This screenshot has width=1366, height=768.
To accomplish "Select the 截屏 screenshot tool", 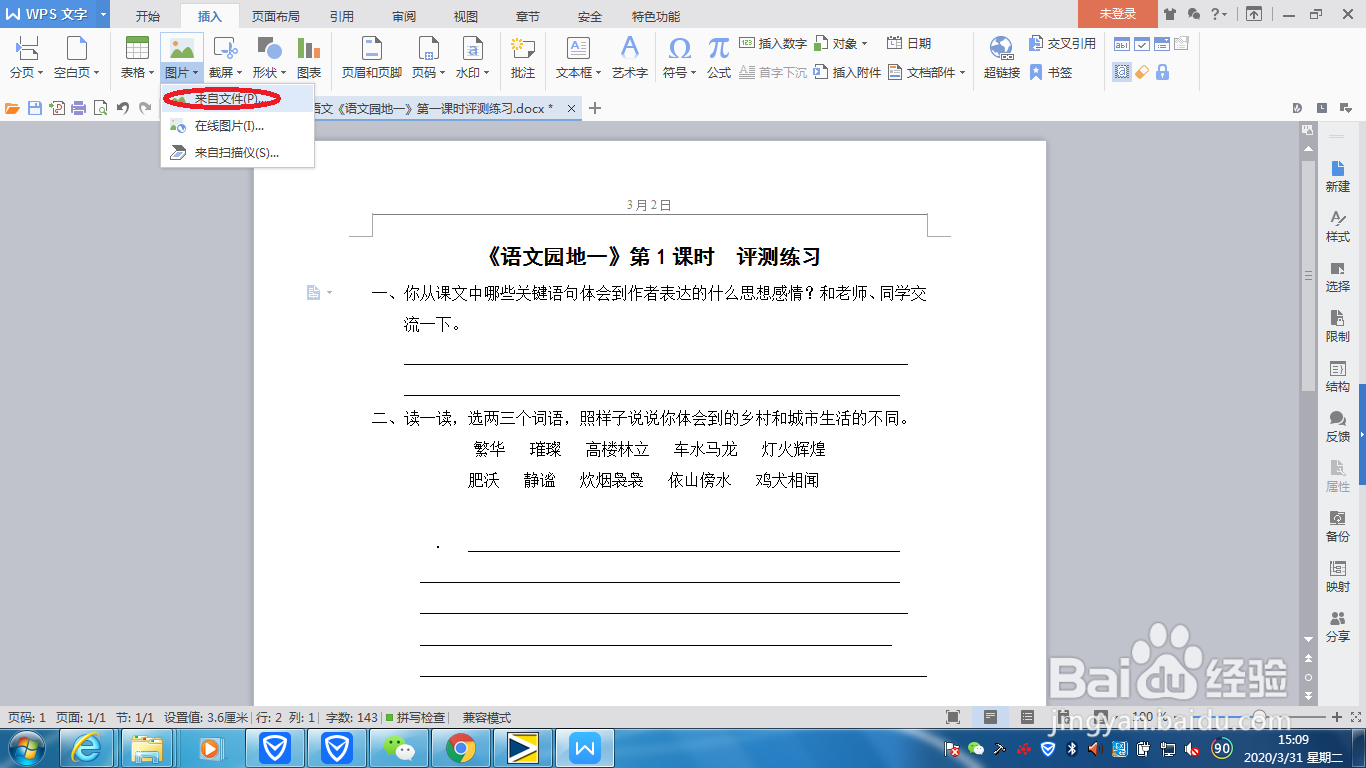I will [x=225, y=55].
